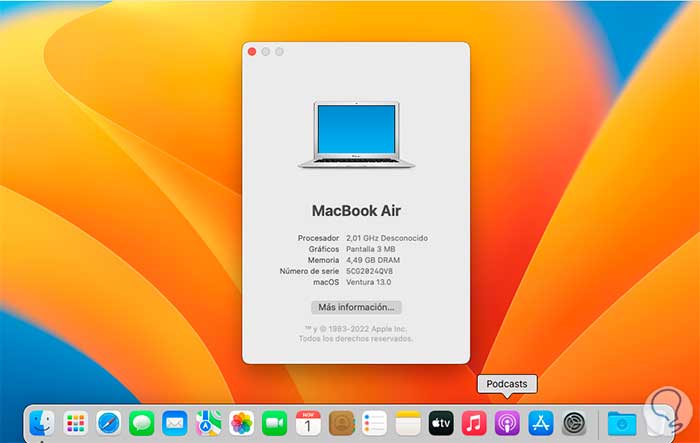
Task: Click the Apple Inc. copyright text
Action: point(356,329)
